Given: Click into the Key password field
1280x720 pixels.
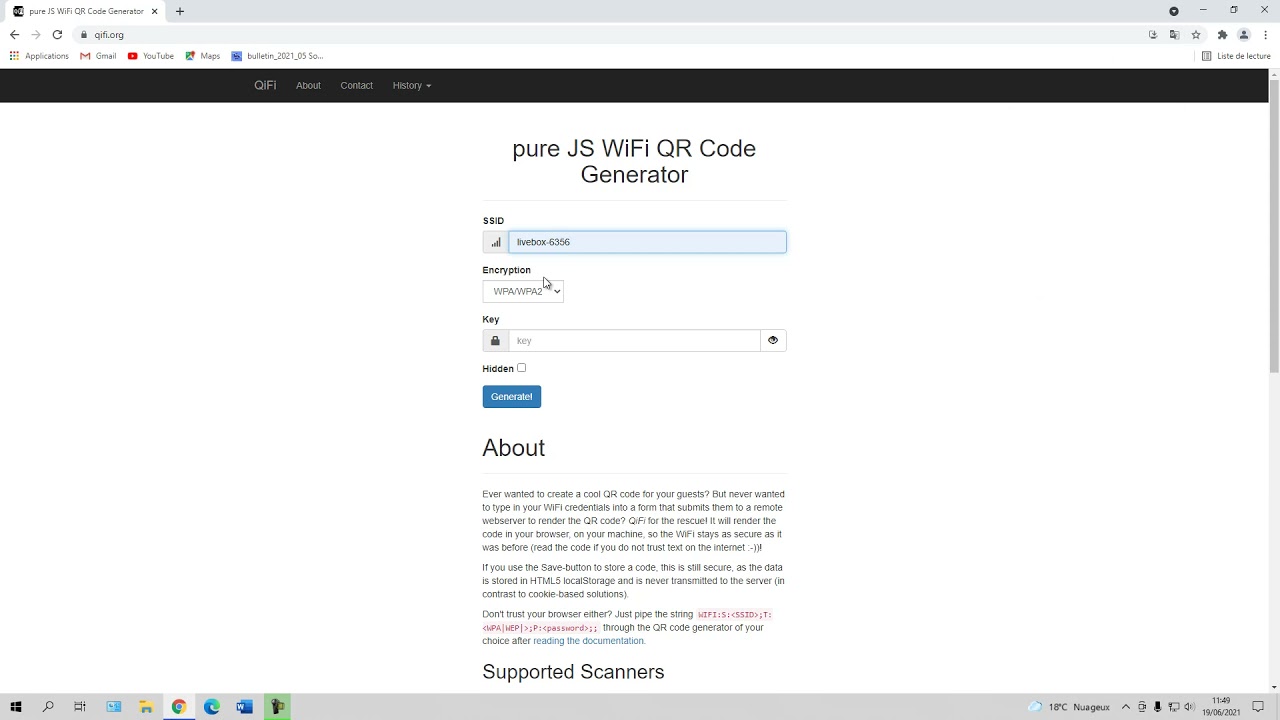Looking at the screenshot, I should [634, 341].
